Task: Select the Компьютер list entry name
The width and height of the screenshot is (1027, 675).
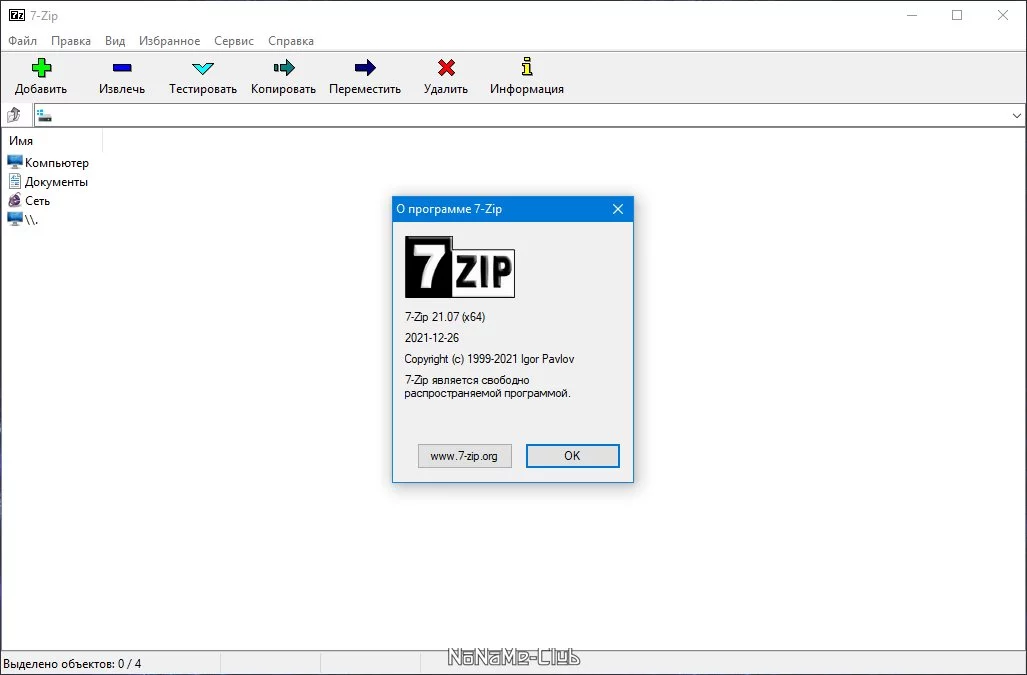Action: click(x=57, y=163)
